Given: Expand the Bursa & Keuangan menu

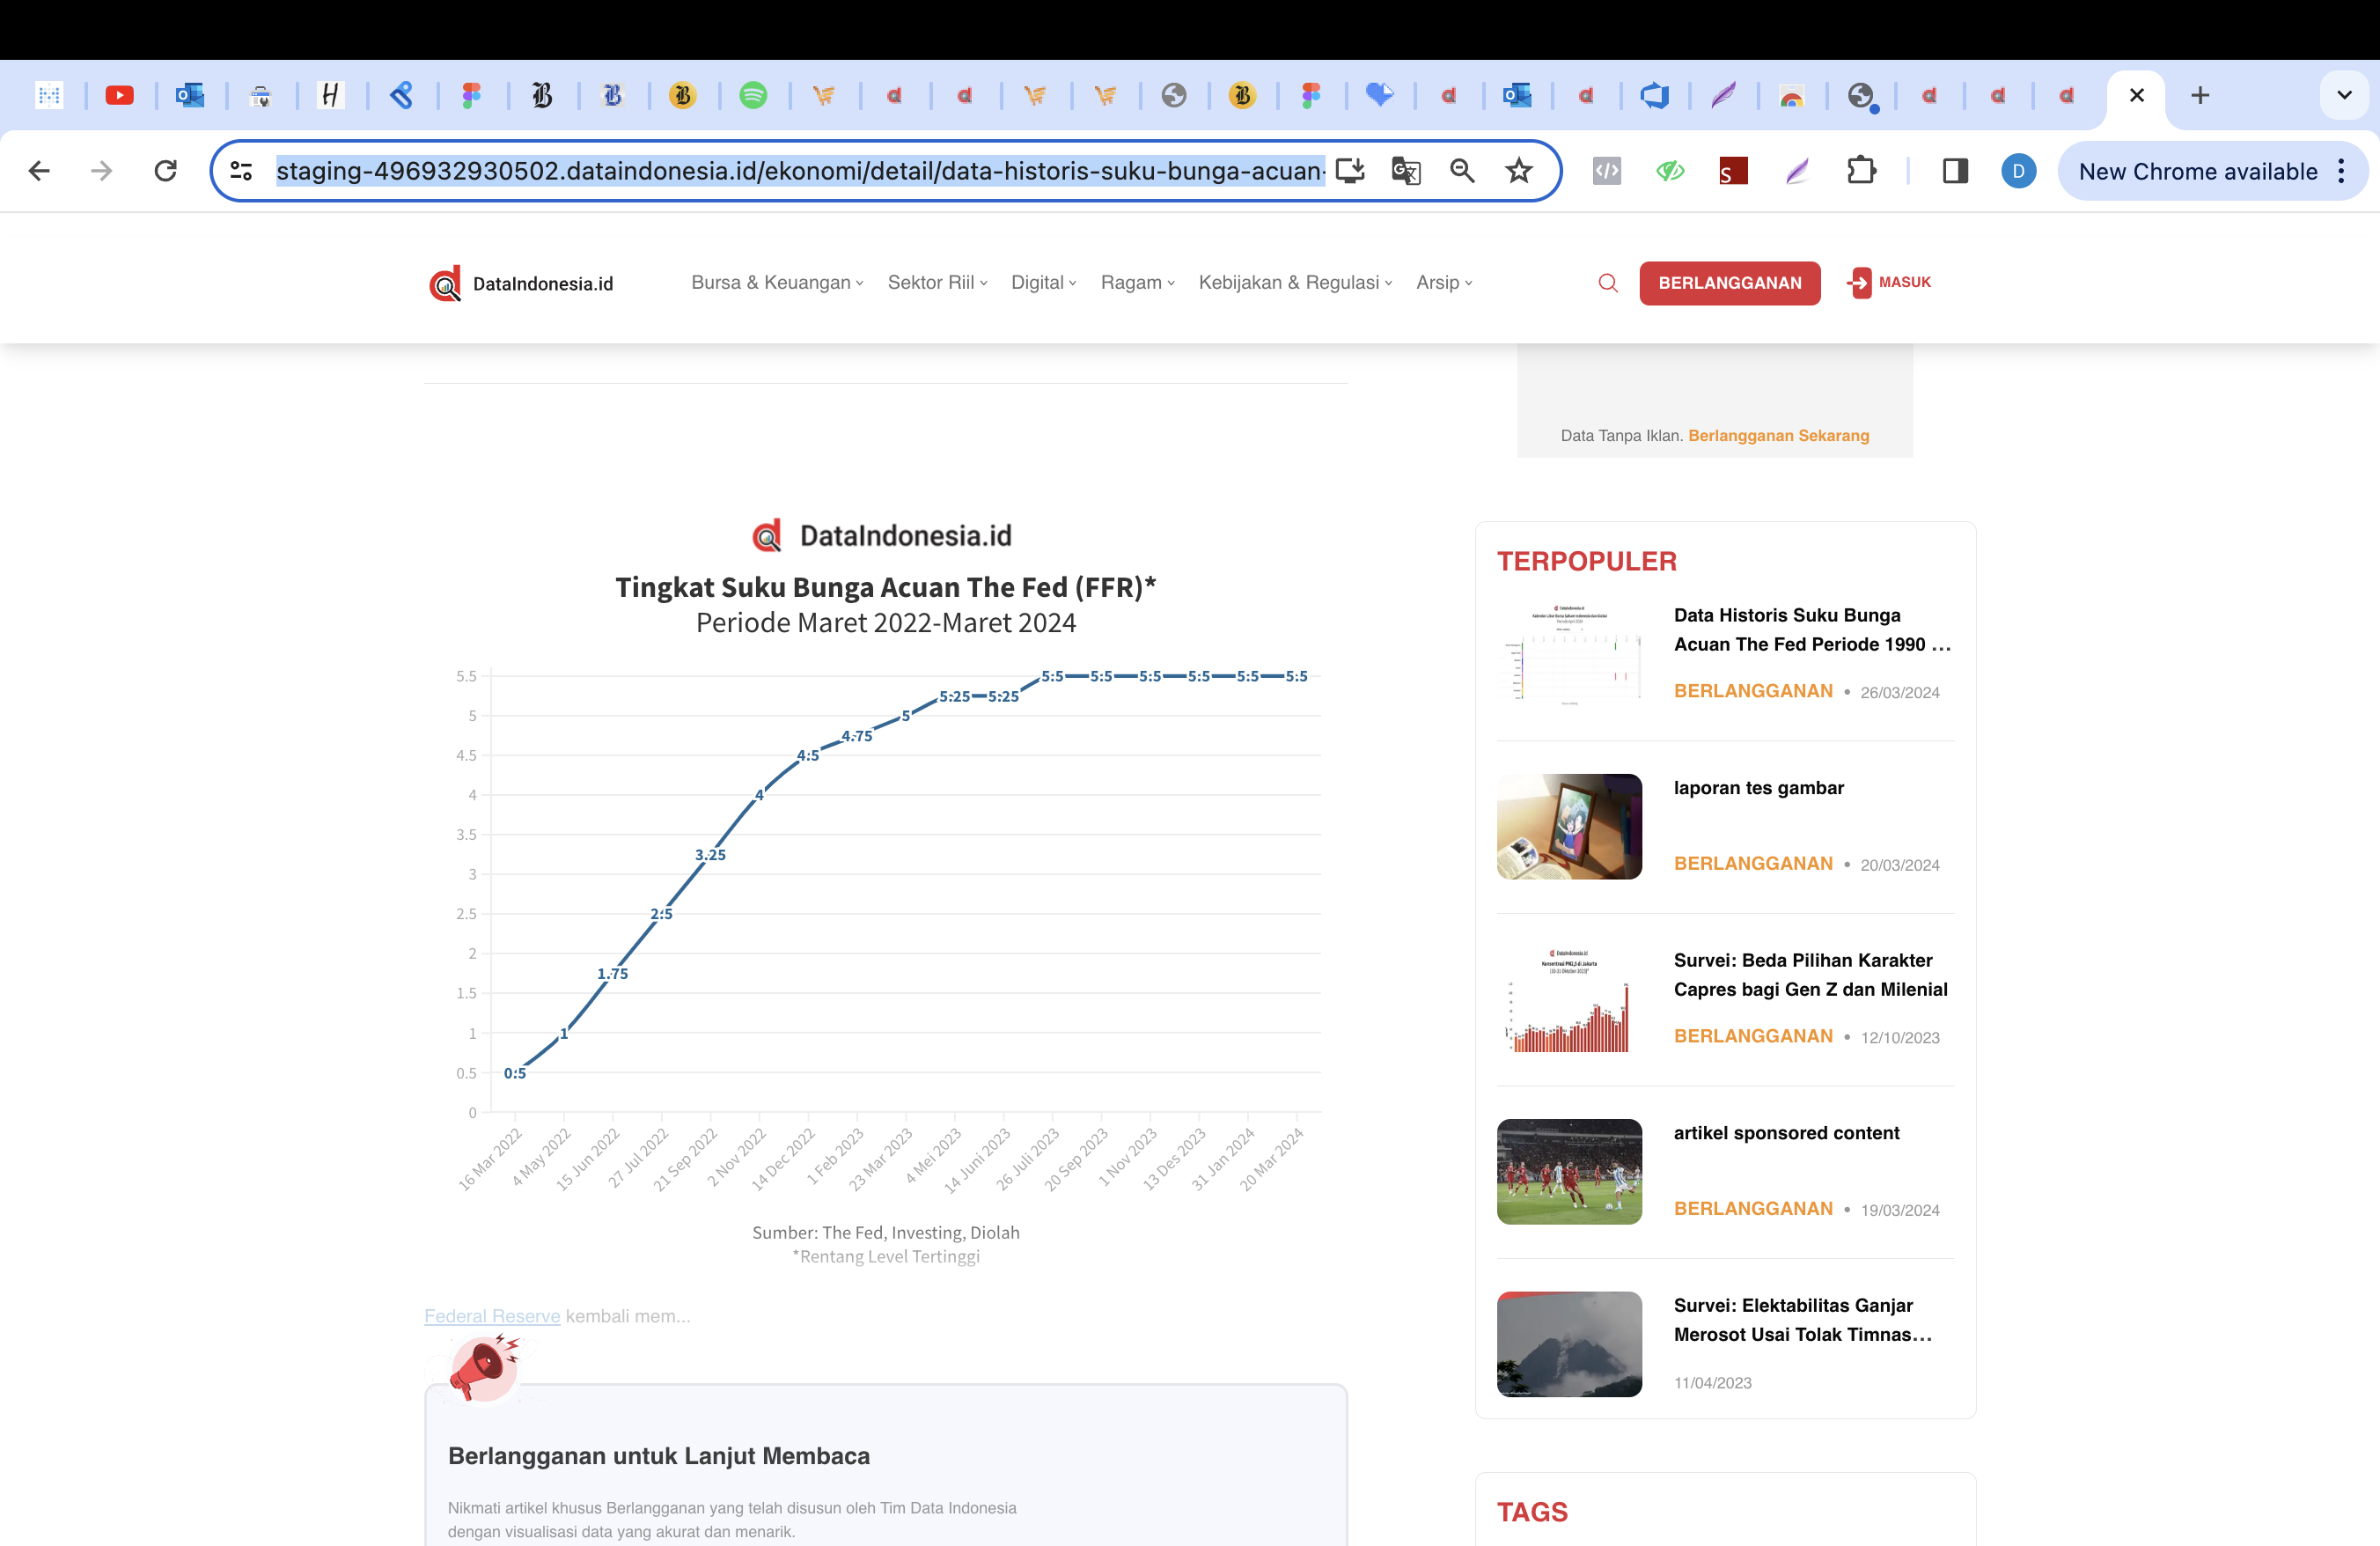Looking at the screenshot, I should pyautogui.click(x=777, y=283).
